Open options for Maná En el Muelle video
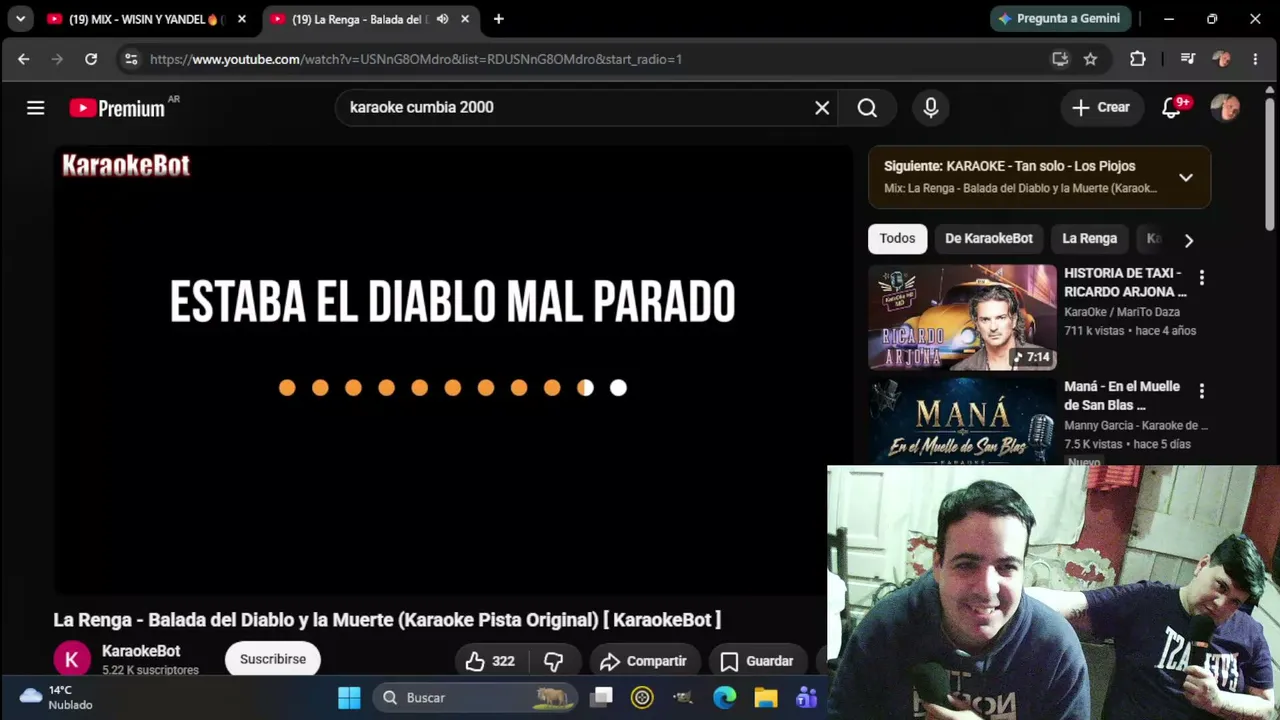 coord(1202,391)
